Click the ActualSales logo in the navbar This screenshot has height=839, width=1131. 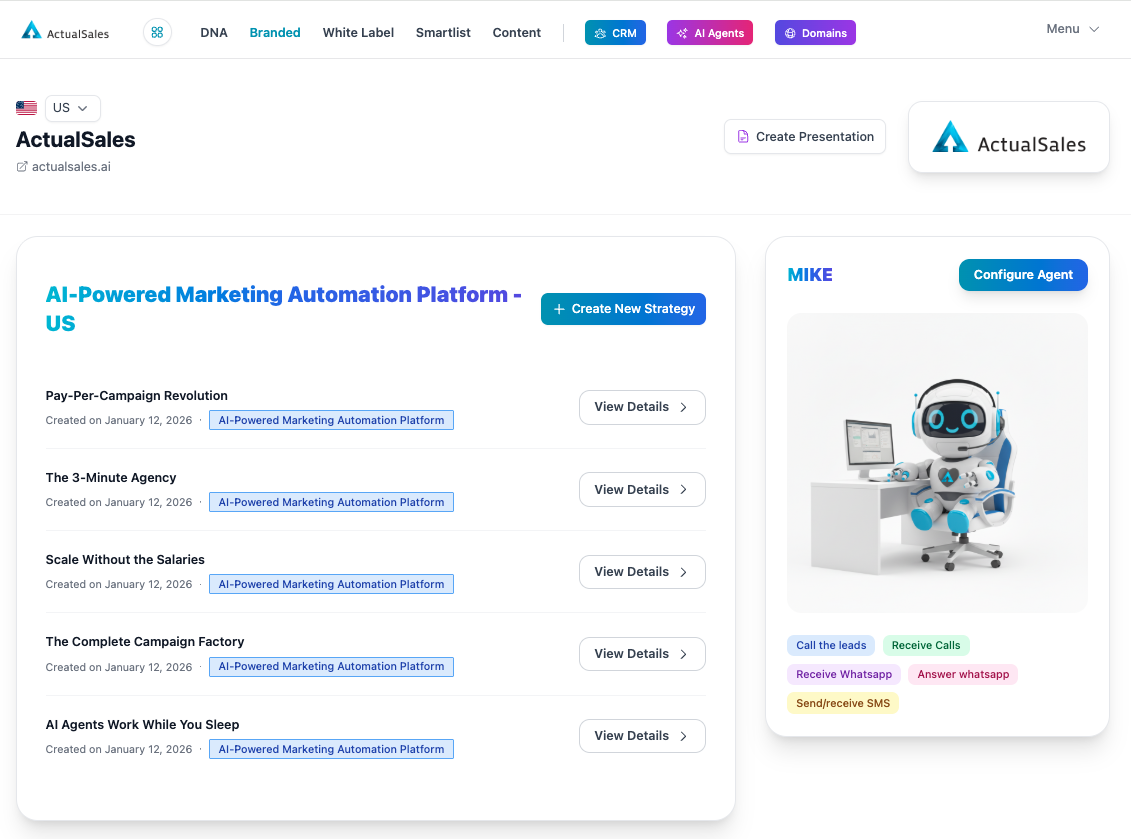point(65,32)
